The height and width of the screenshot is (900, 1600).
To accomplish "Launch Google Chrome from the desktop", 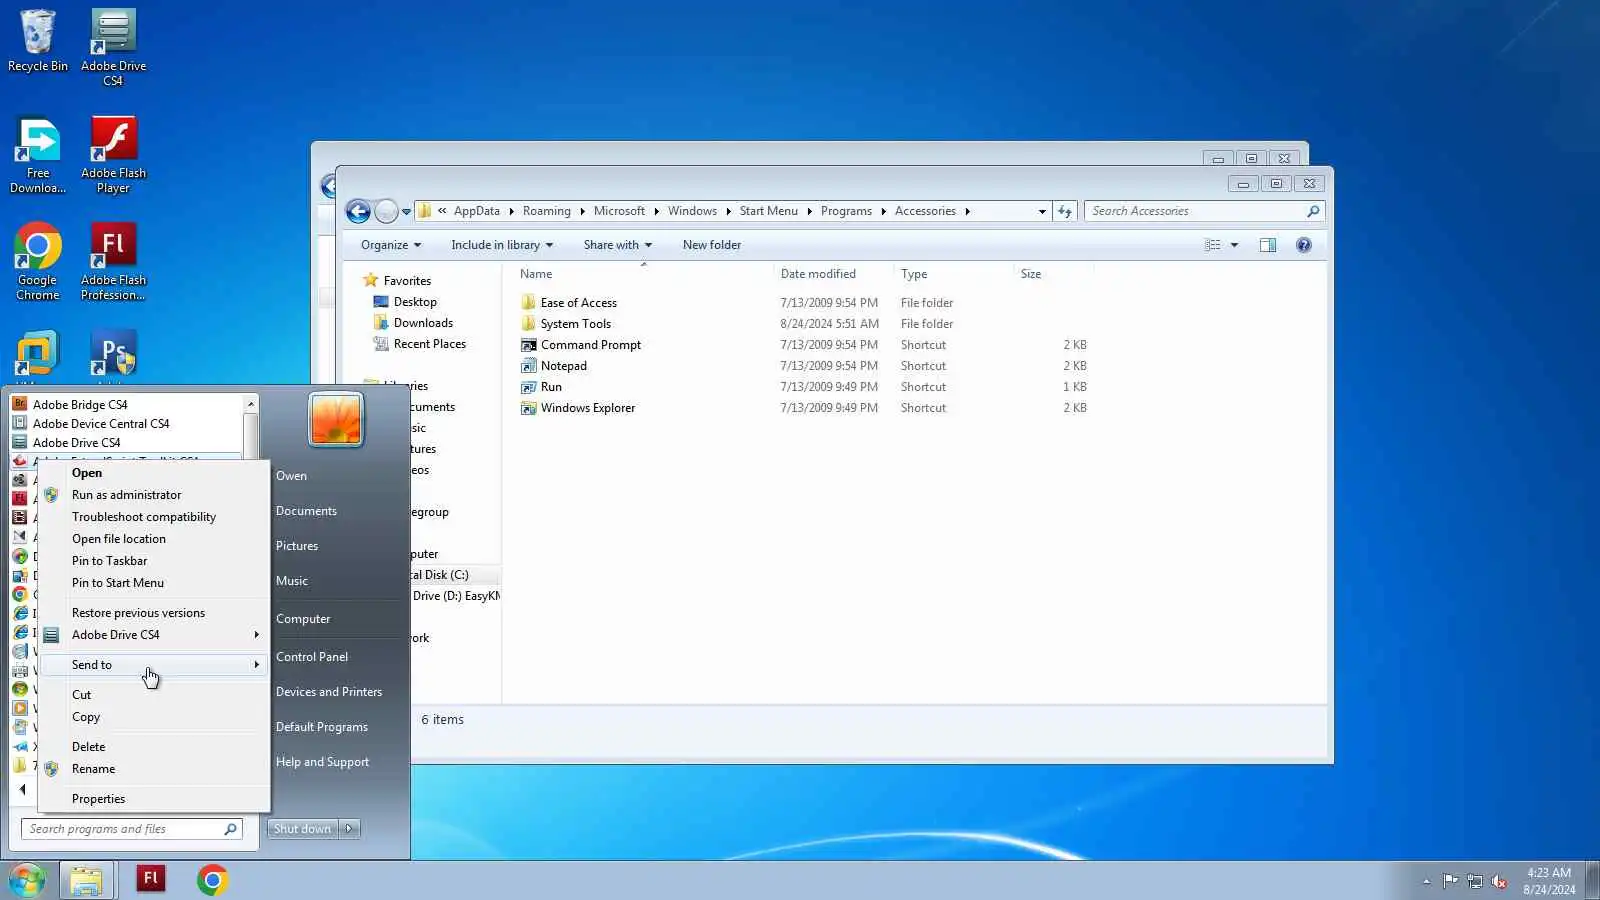I will point(38,261).
